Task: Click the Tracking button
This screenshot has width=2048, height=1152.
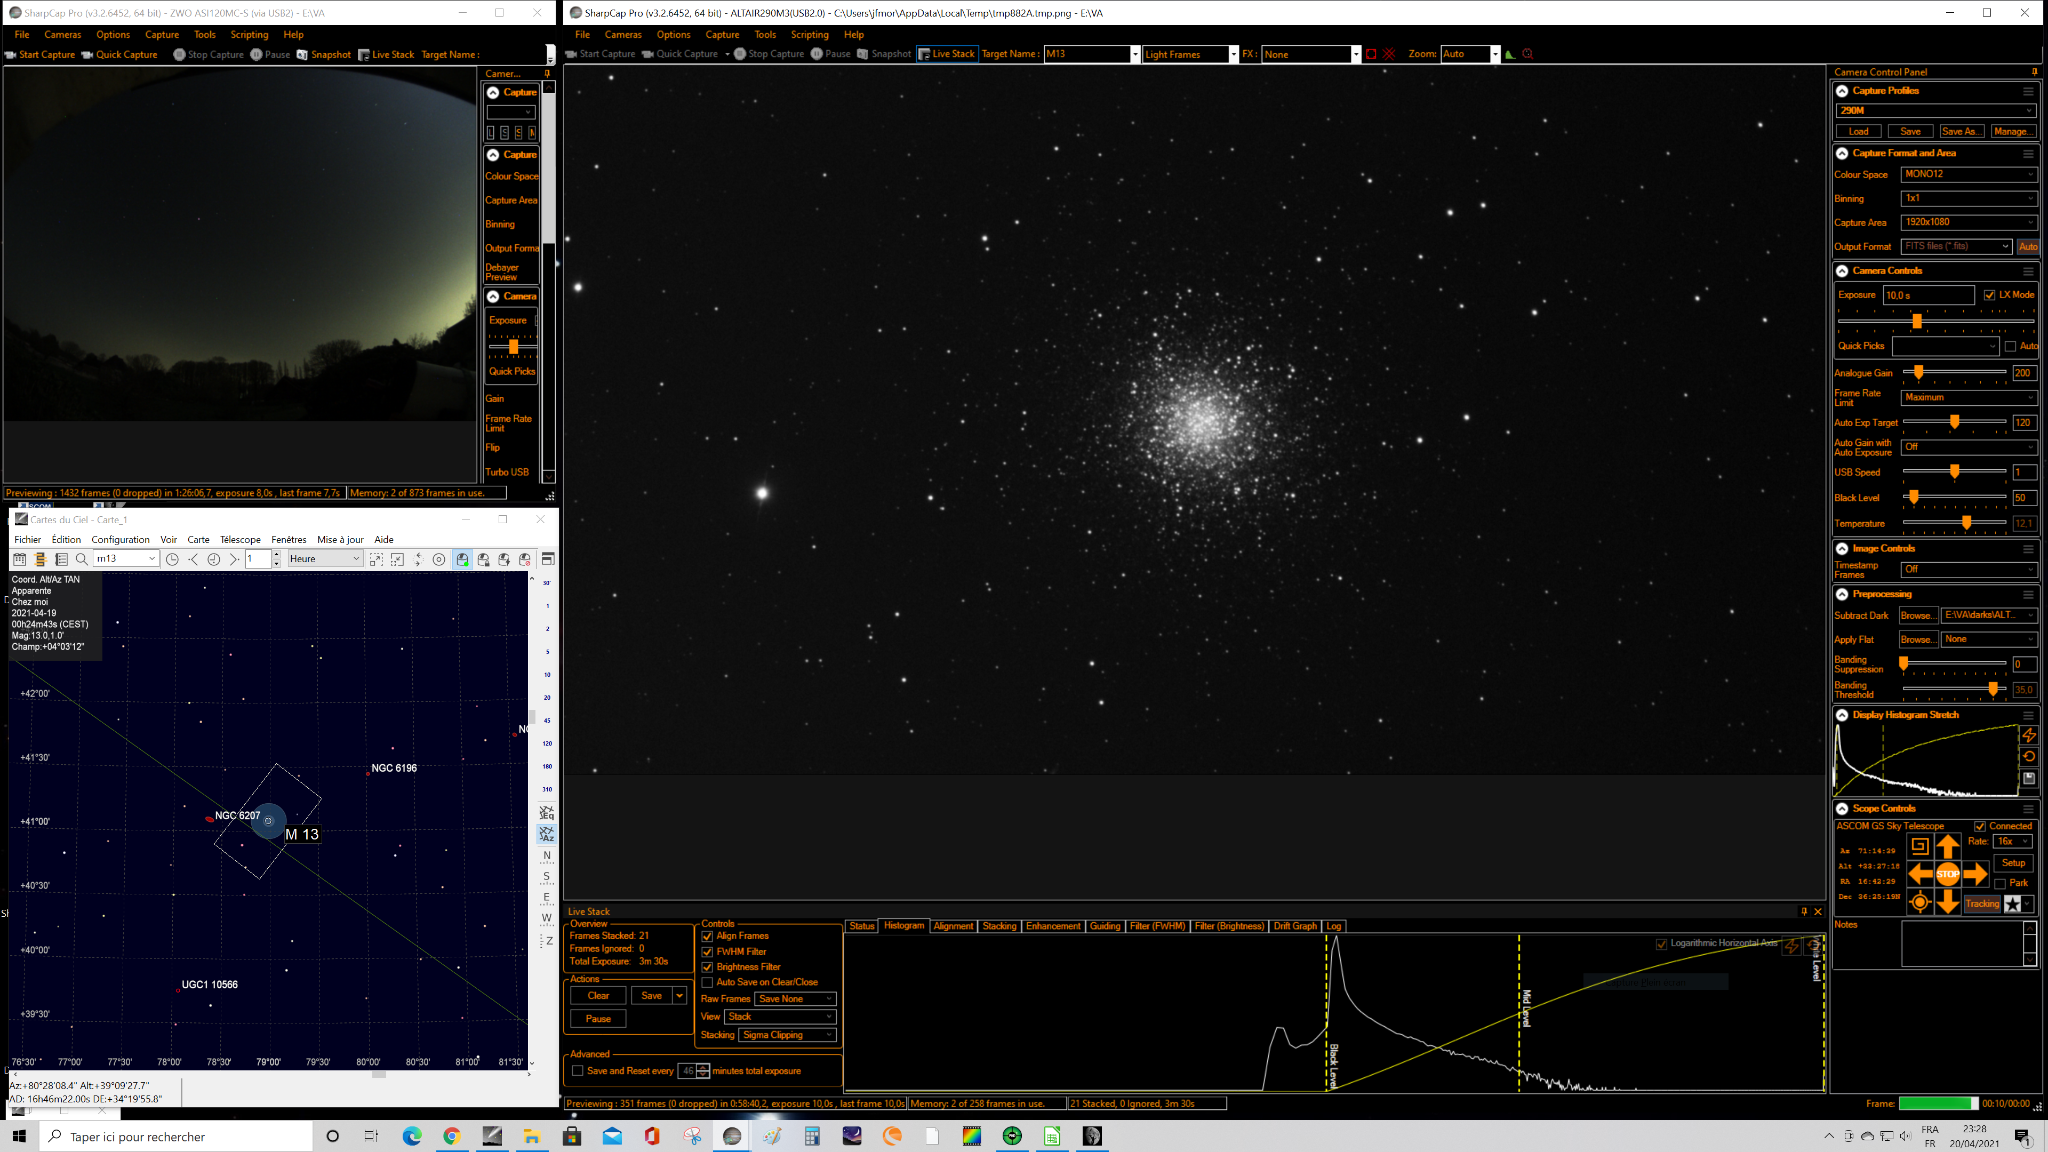Action: tap(1982, 904)
